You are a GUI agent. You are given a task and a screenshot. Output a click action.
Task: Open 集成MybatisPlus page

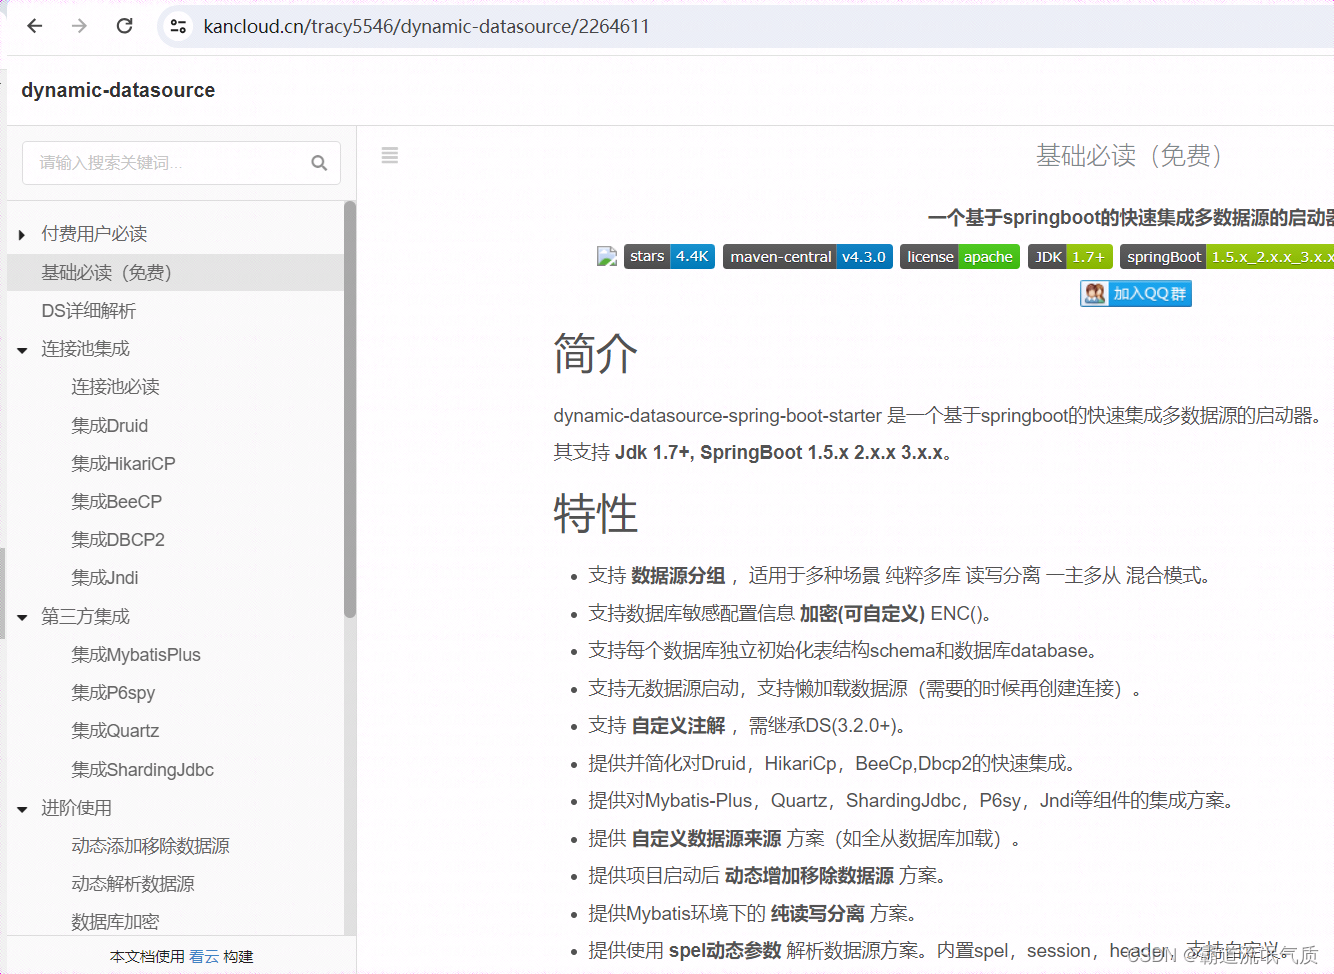click(136, 655)
